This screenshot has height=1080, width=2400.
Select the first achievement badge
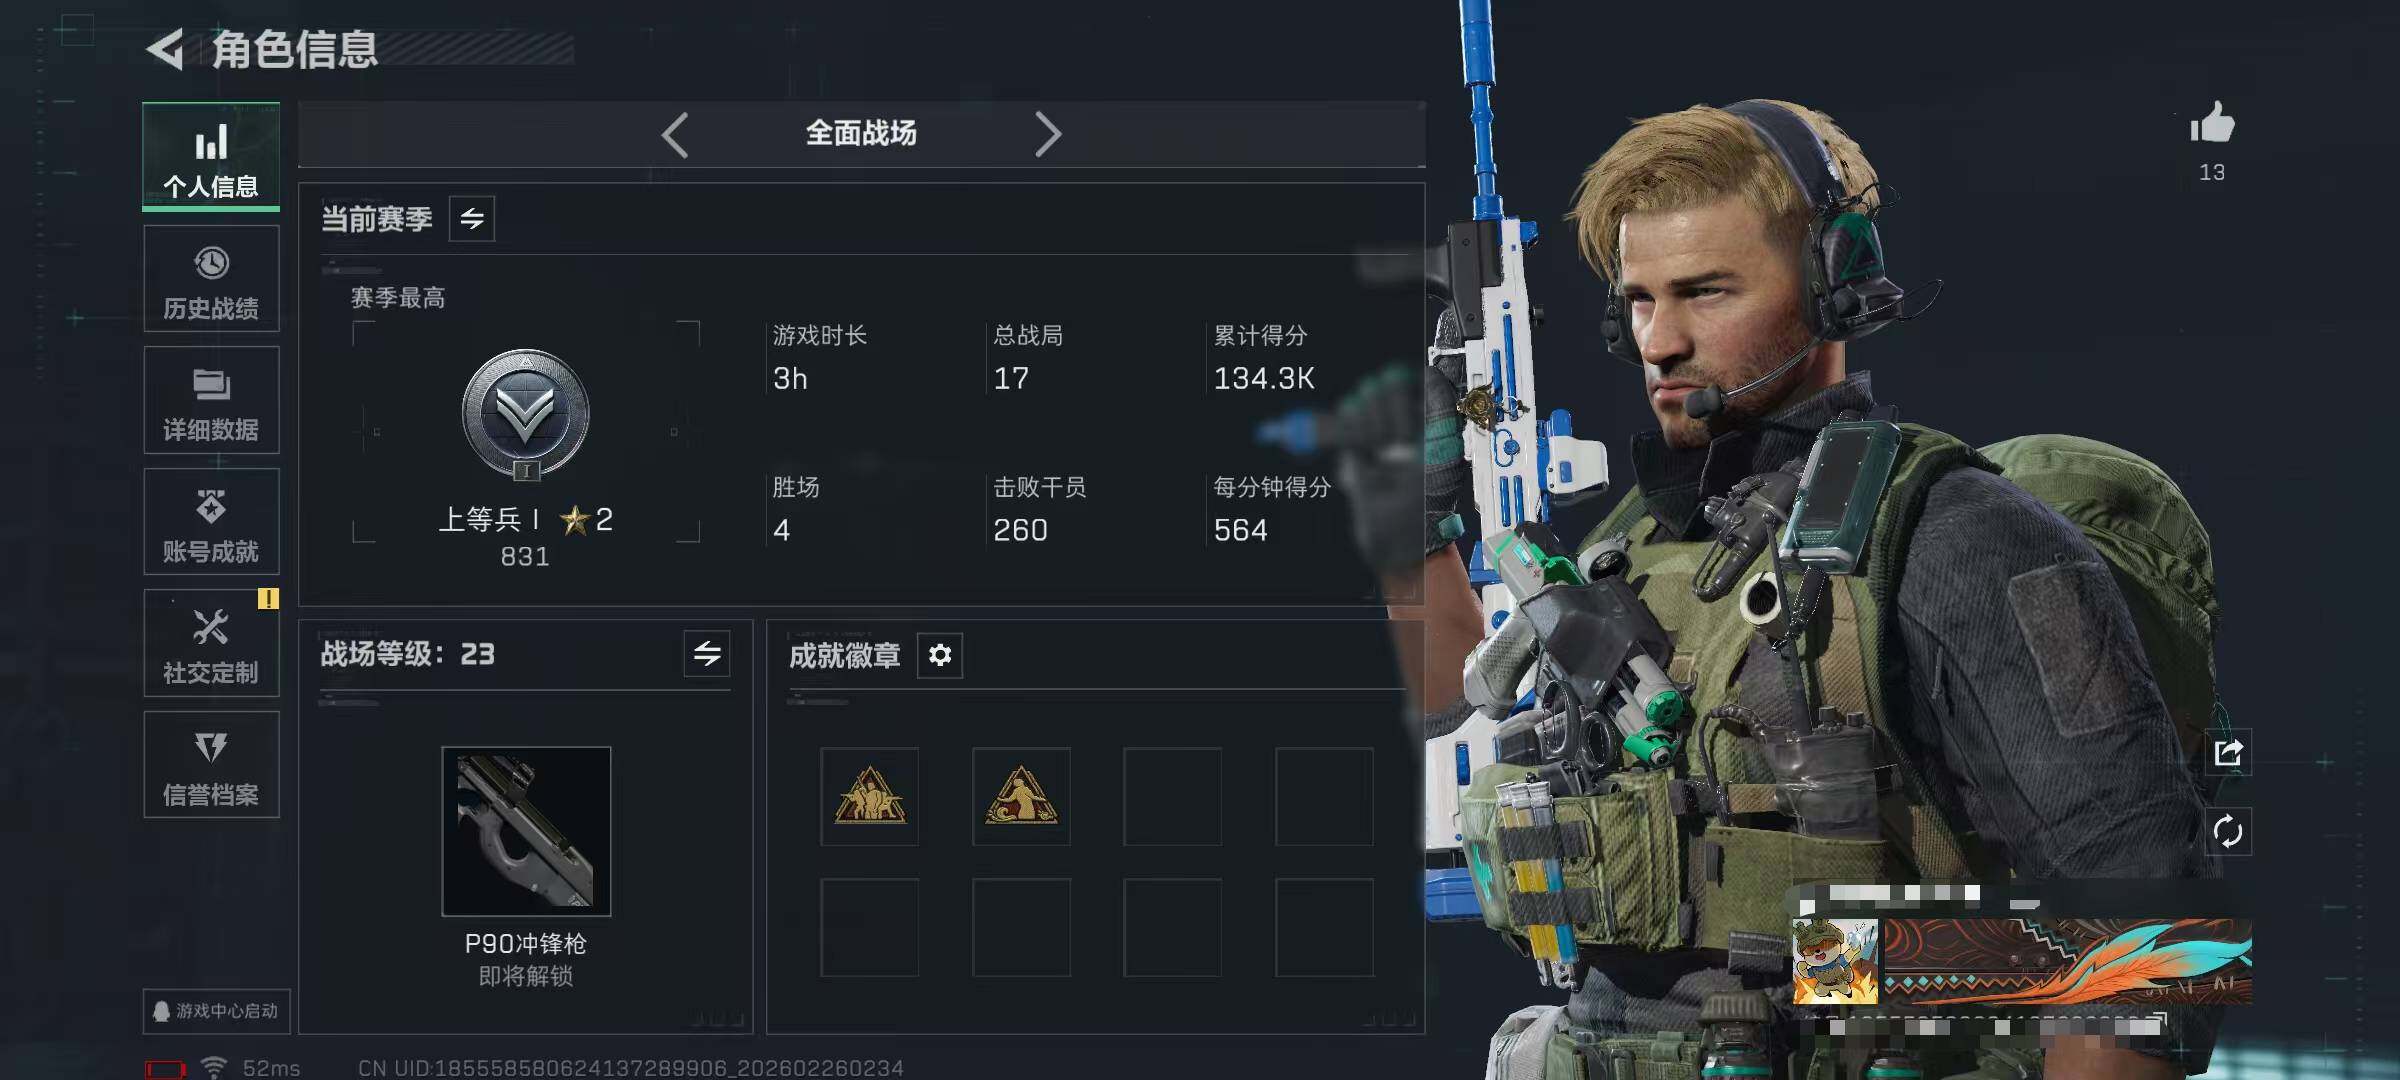coord(870,797)
